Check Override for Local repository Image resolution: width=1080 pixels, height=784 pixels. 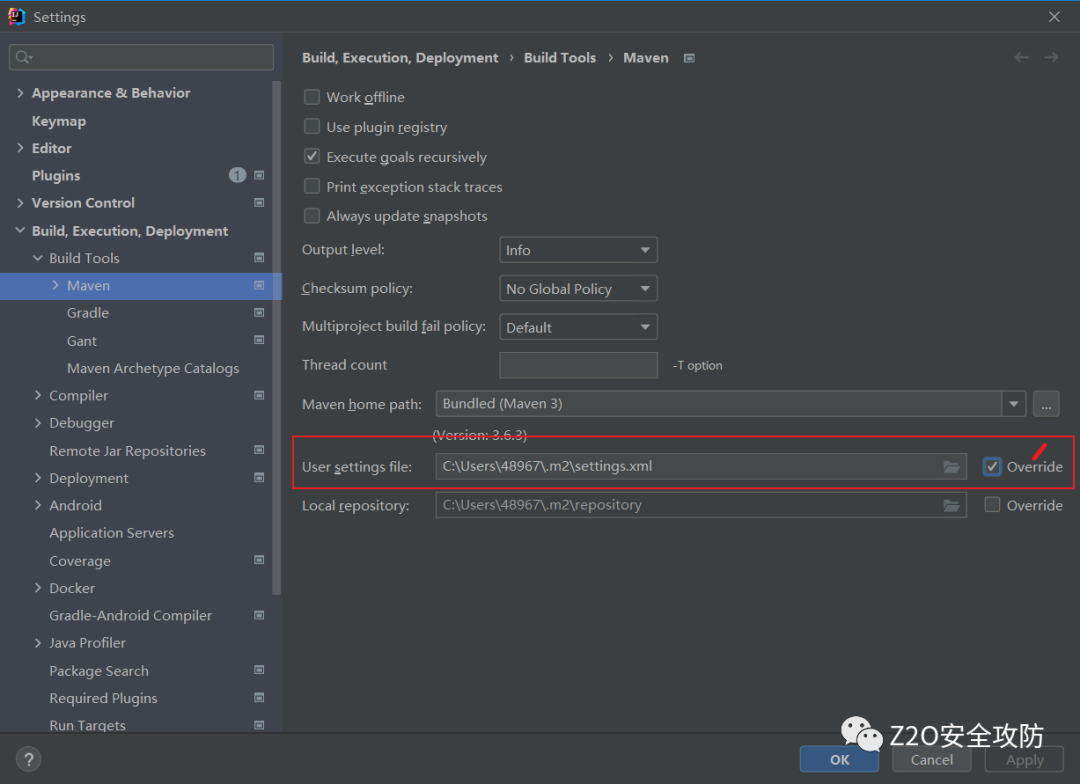992,505
